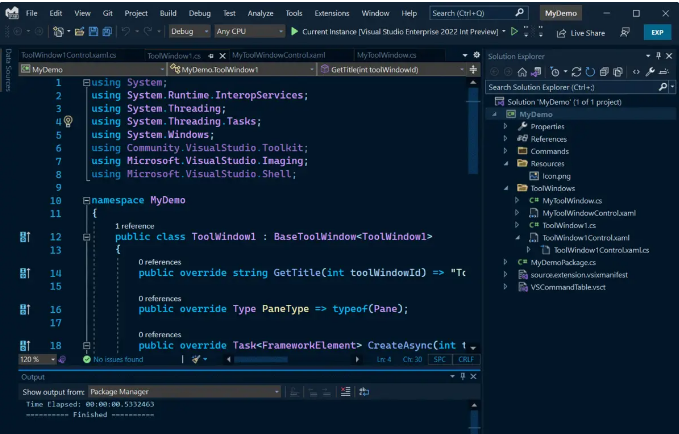The image size is (679, 434).
Task: Select MyDemoPackage.cs file
Action: pyautogui.click(x=563, y=262)
